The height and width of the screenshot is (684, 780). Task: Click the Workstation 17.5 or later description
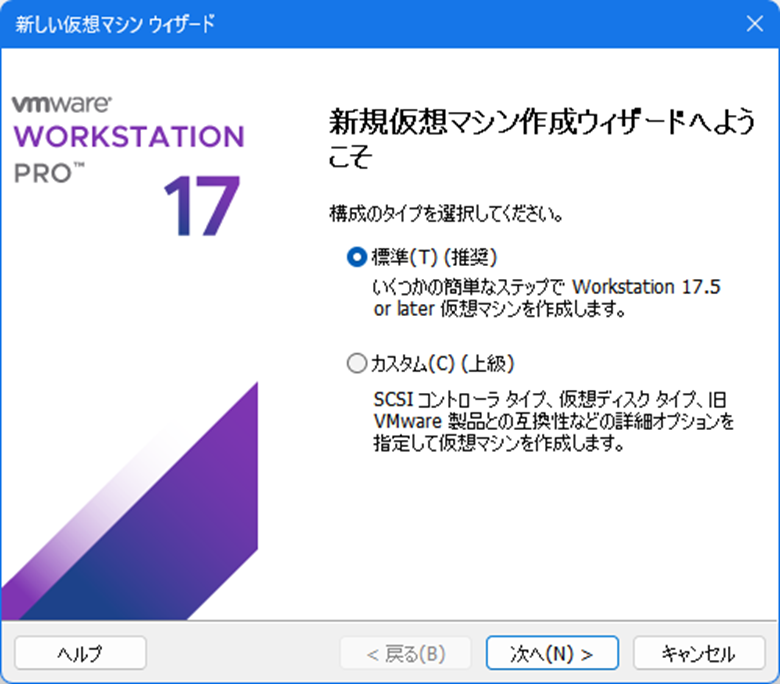[546, 298]
